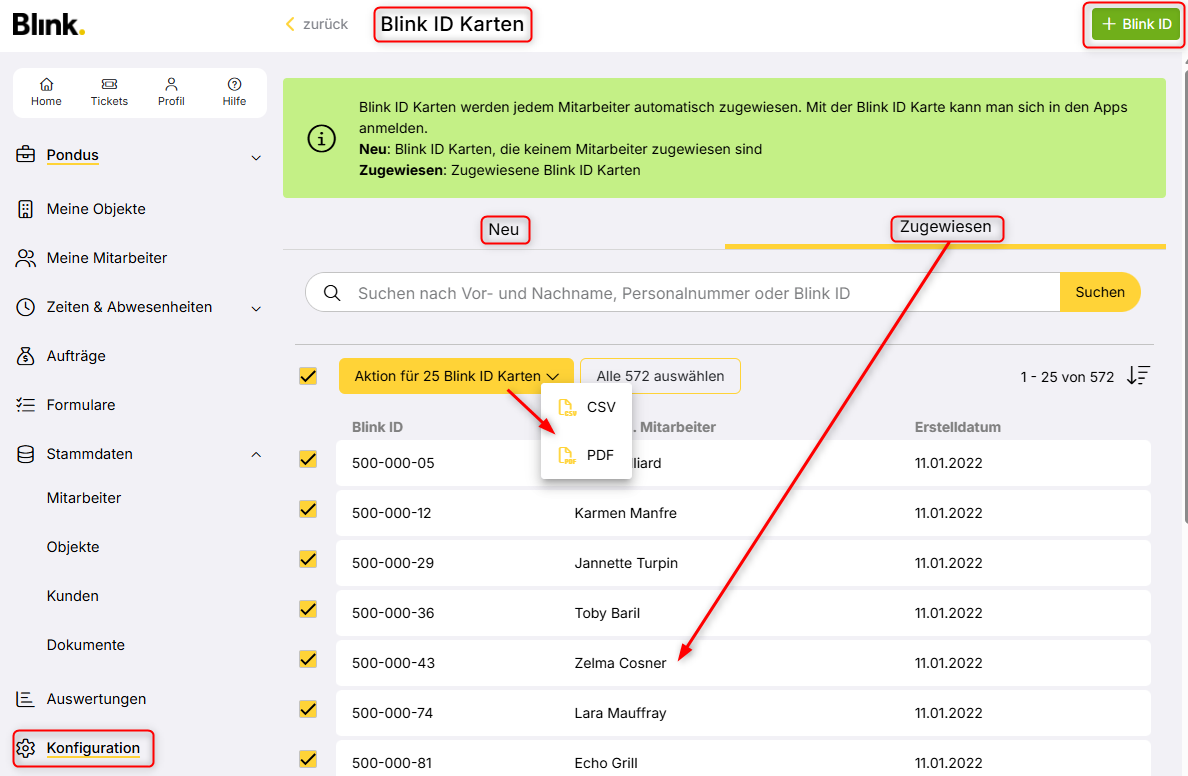The image size is (1188, 776).
Task: Click the sort order icon above the table
Action: (x=1138, y=376)
